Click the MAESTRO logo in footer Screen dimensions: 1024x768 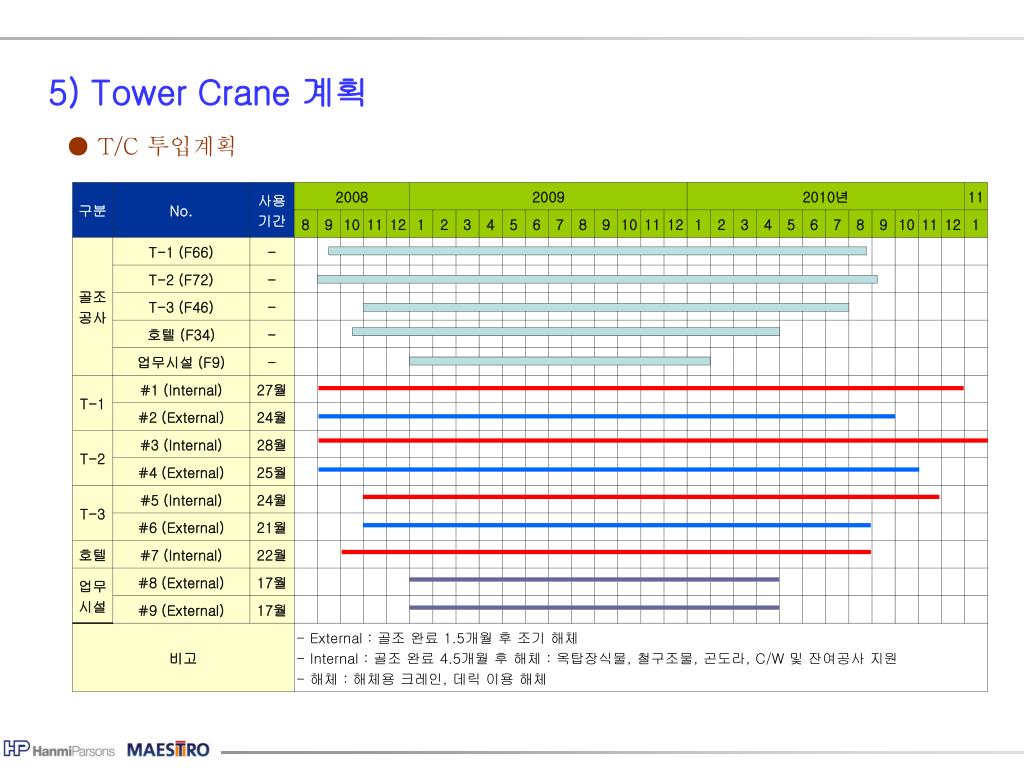168,749
